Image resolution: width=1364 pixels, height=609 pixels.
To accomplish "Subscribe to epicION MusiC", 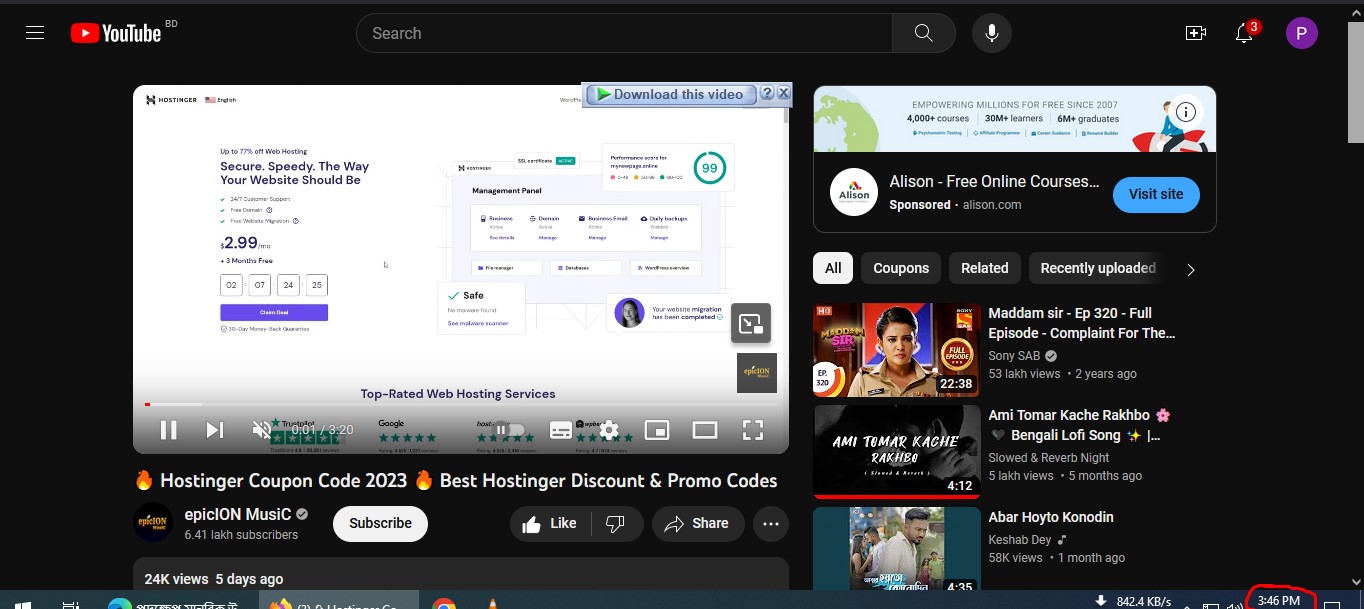I will click(380, 523).
